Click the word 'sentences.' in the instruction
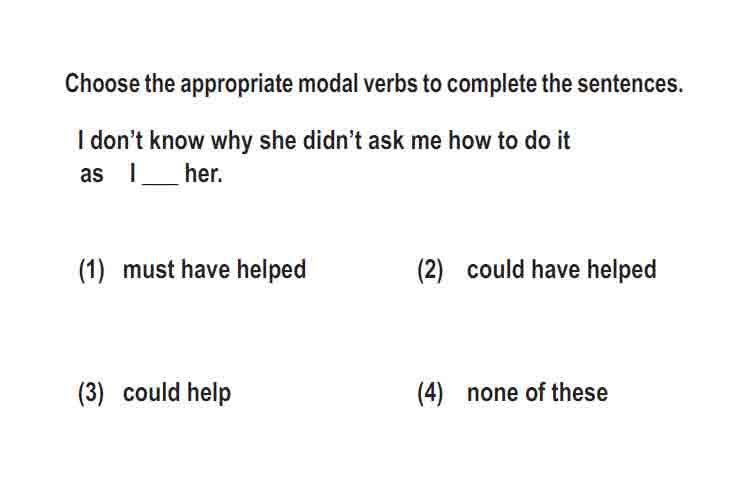Screen dimensions: 750x500 coord(630,84)
